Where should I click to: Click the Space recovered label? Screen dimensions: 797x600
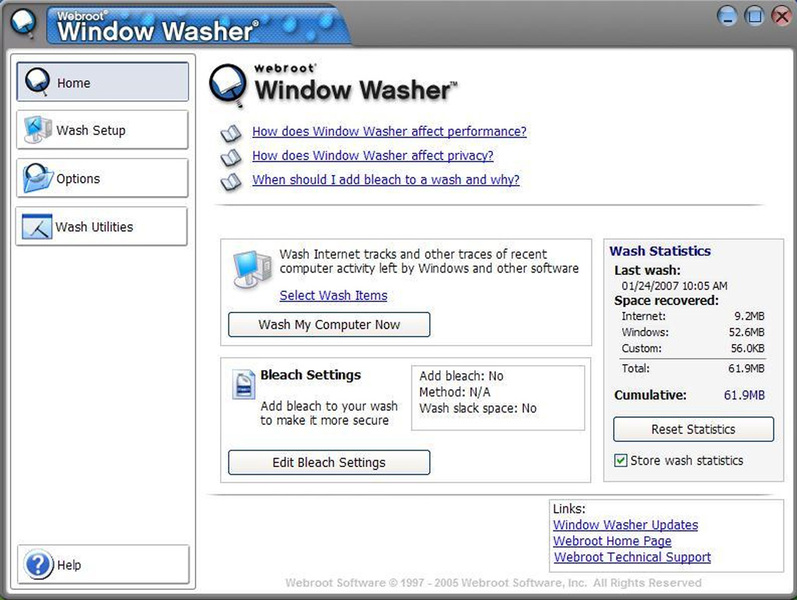(x=666, y=301)
